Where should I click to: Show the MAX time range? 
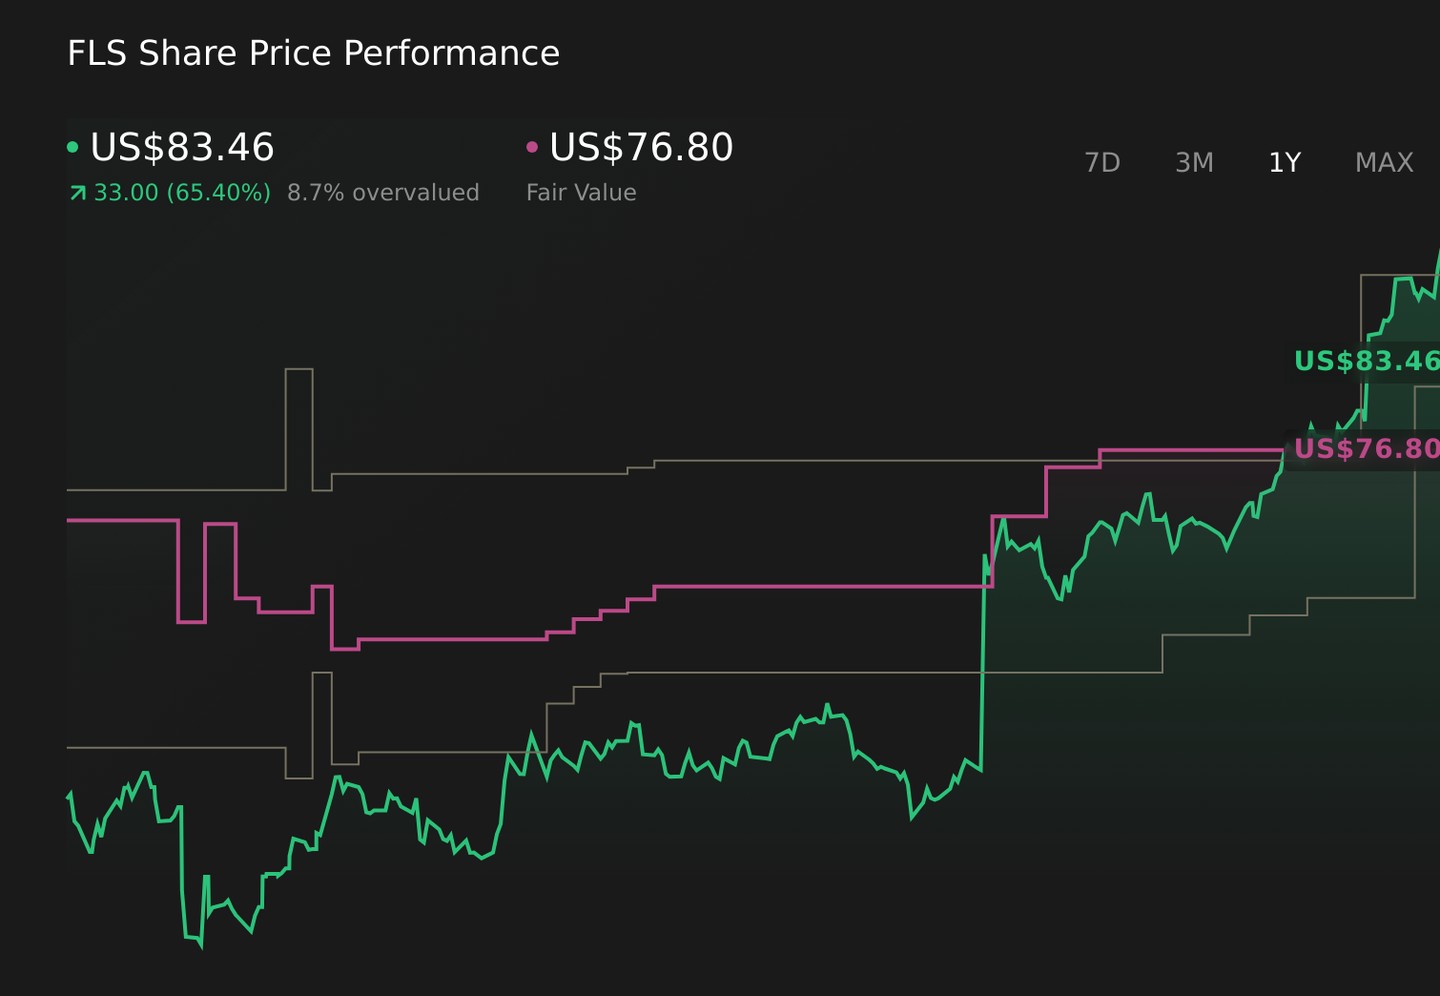[x=1384, y=162]
